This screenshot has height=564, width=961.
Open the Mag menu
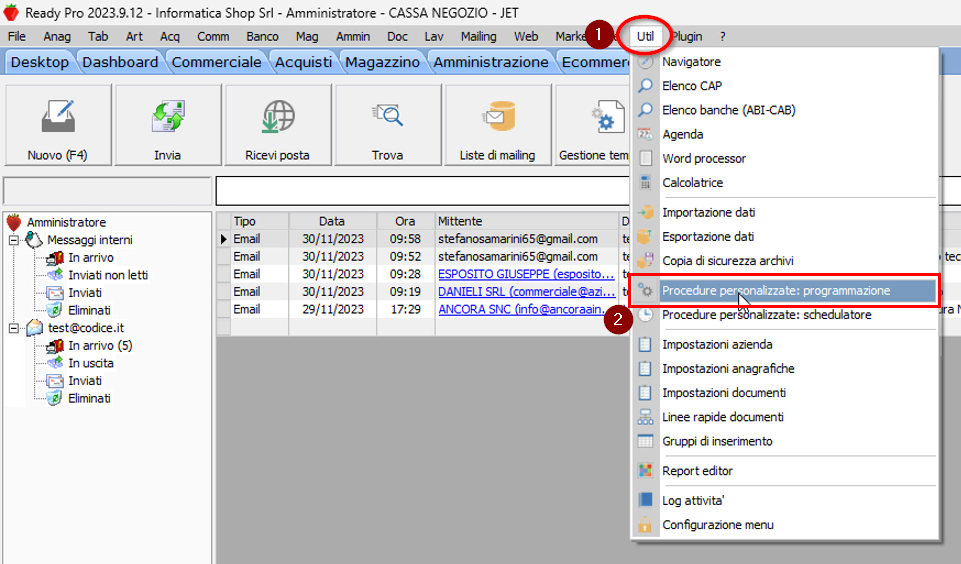pyautogui.click(x=307, y=36)
